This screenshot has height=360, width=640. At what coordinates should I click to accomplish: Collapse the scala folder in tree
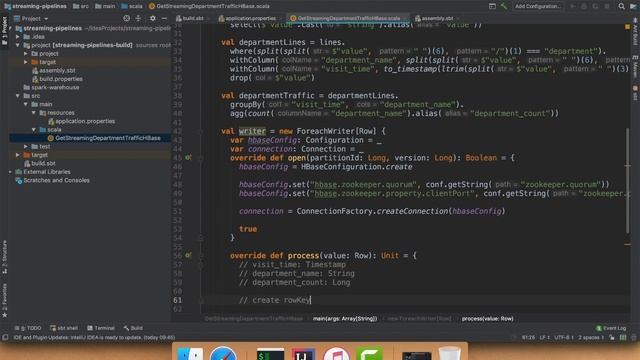pos(34,130)
